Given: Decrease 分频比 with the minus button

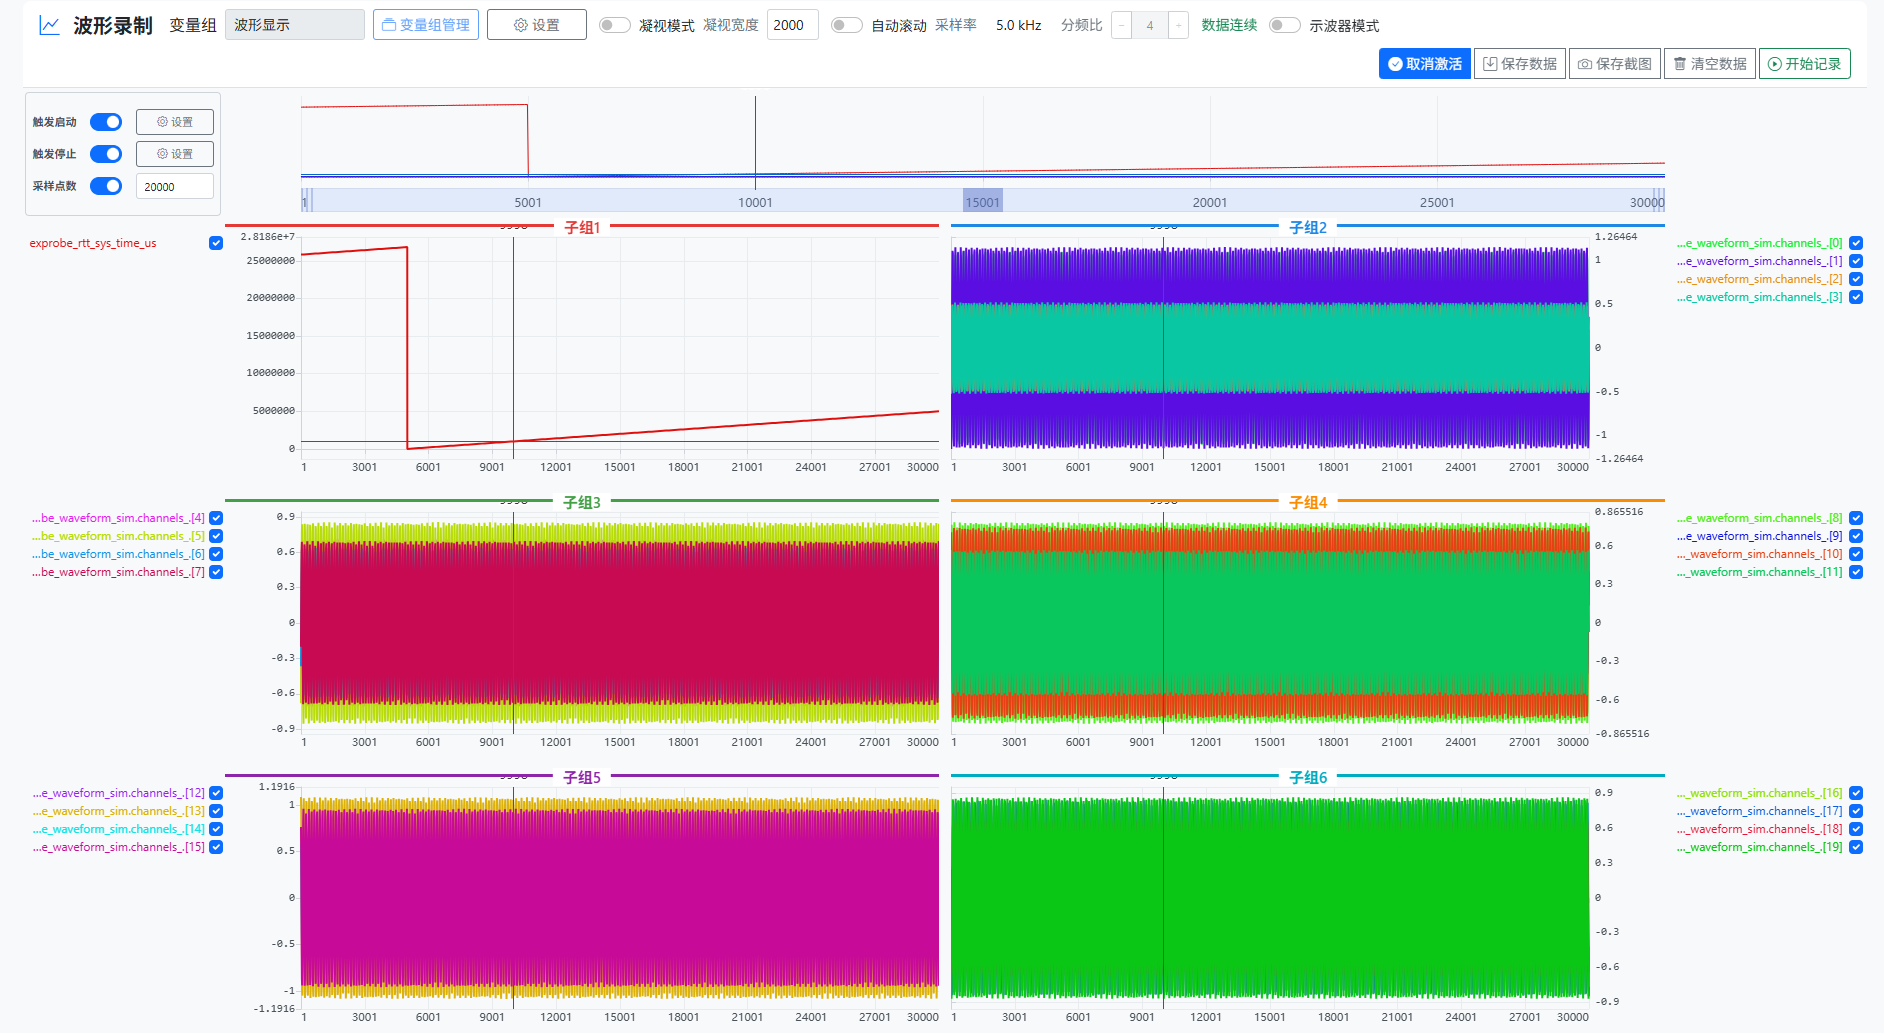Looking at the screenshot, I should [x=1121, y=25].
